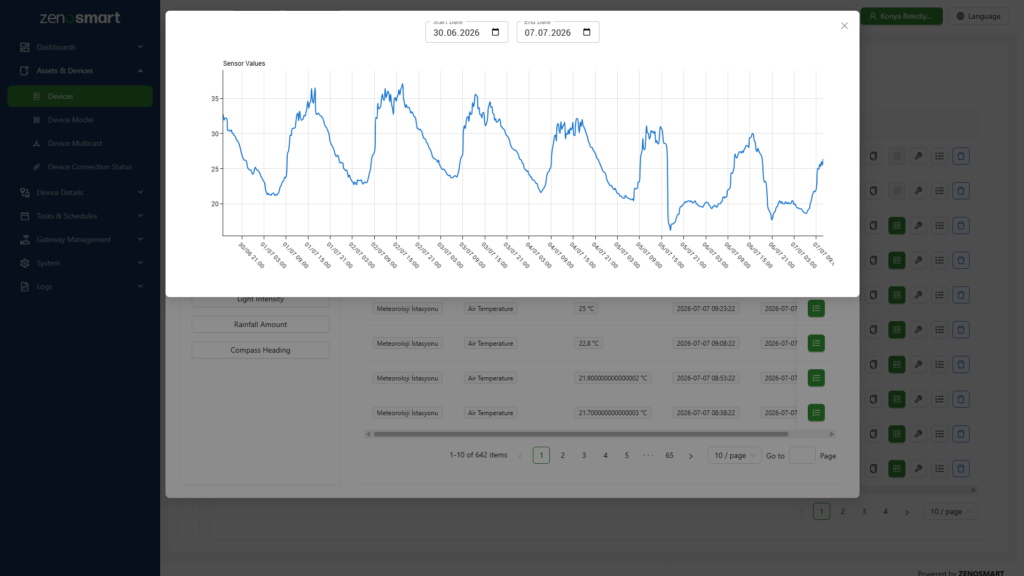Image resolution: width=1024 pixels, height=576 pixels.
Task: Click the Konya Belediy... account button
Action: point(901,16)
